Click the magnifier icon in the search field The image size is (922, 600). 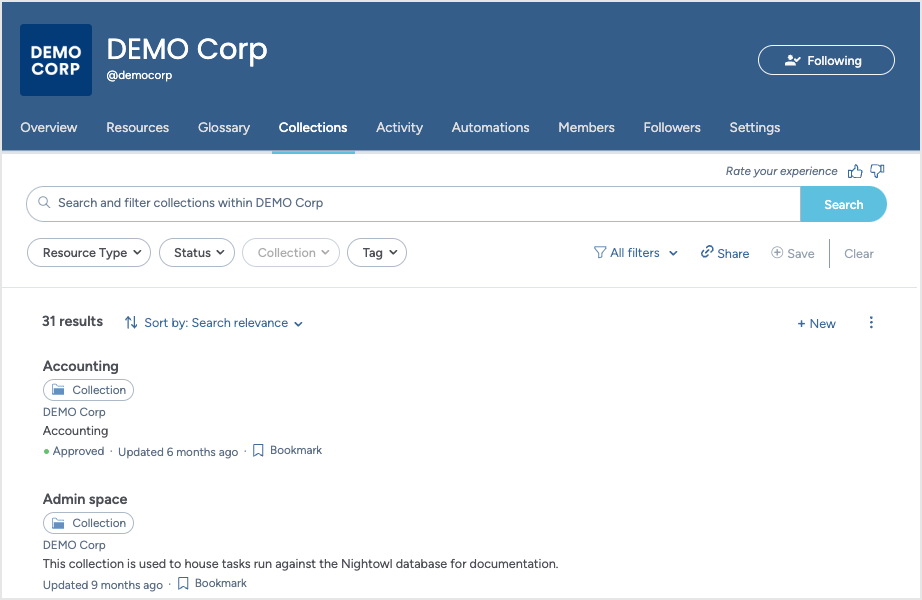[44, 202]
